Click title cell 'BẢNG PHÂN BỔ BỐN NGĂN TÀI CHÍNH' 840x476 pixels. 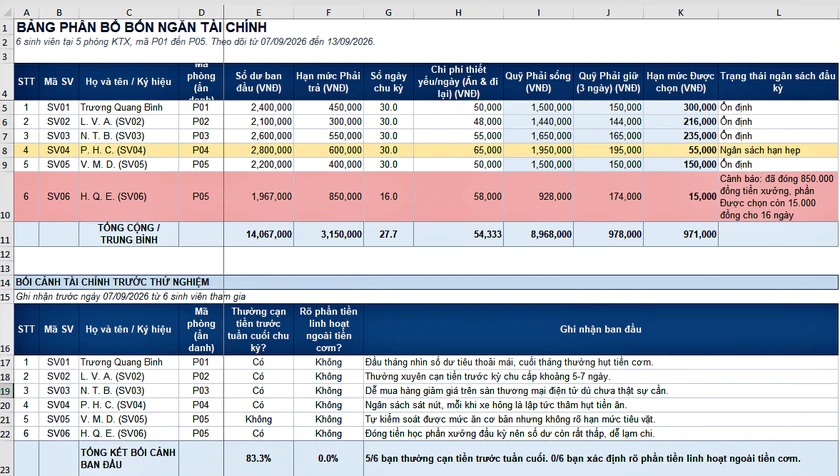click(142, 27)
